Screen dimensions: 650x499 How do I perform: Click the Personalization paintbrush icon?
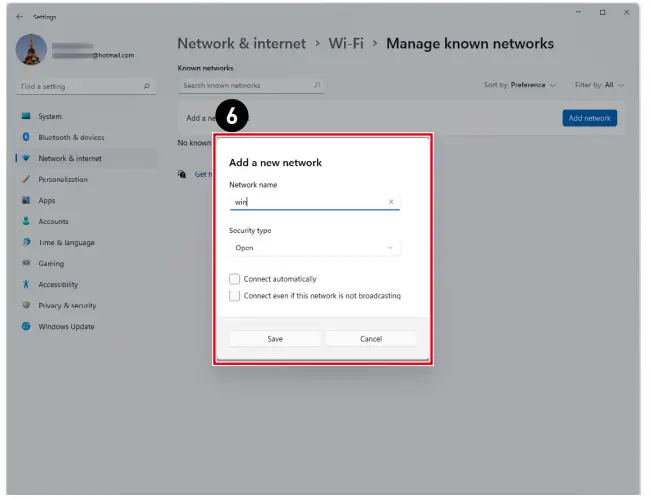(x=26, y=179)
